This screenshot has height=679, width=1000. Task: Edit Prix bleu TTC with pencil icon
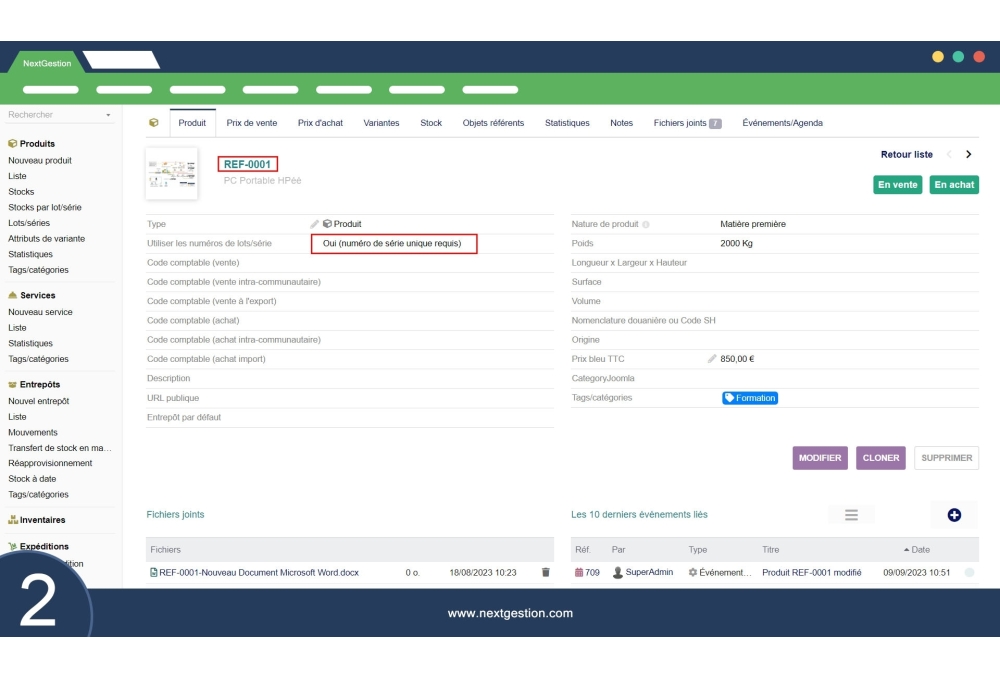(x=712, y=359)
